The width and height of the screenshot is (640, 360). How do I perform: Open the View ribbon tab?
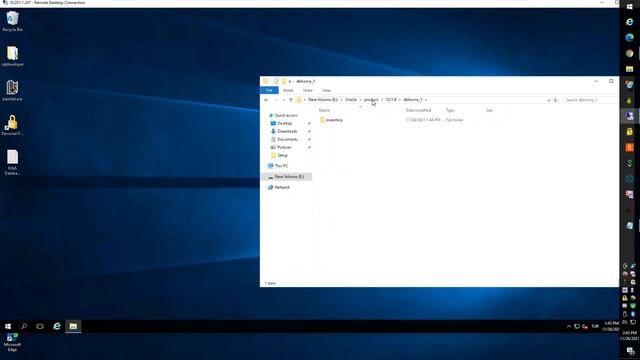(326, 90)
